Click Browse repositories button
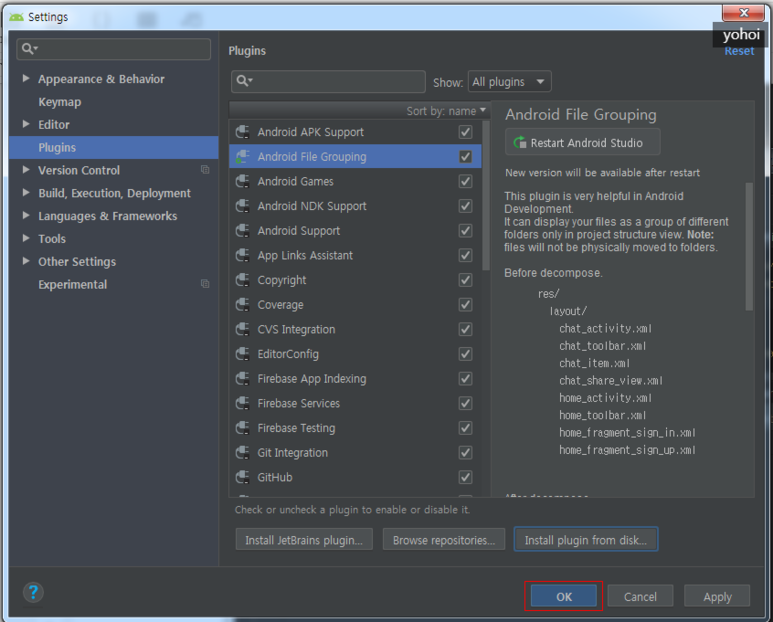Screen dimensions: 773x622 click(444, 540)
